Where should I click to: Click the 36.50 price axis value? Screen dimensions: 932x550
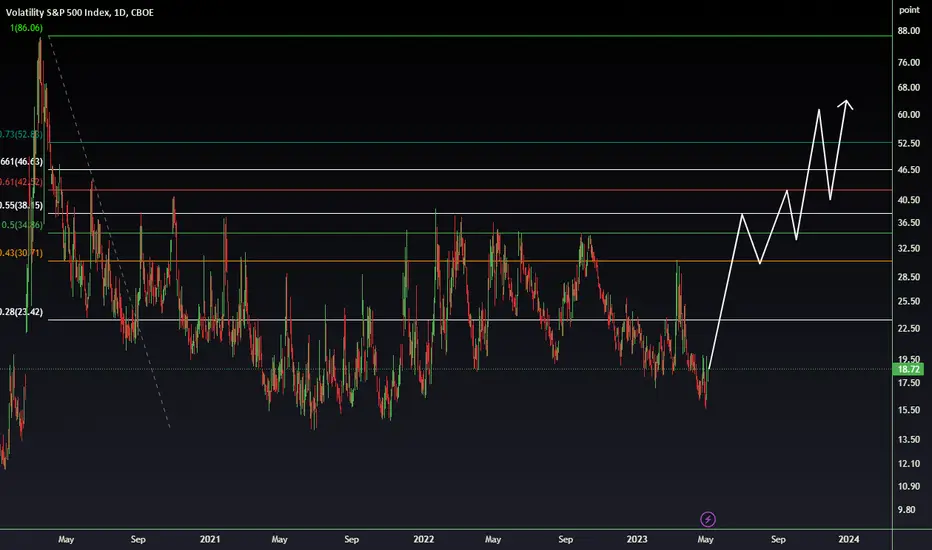pyautogui.click(x=908, y=222)
